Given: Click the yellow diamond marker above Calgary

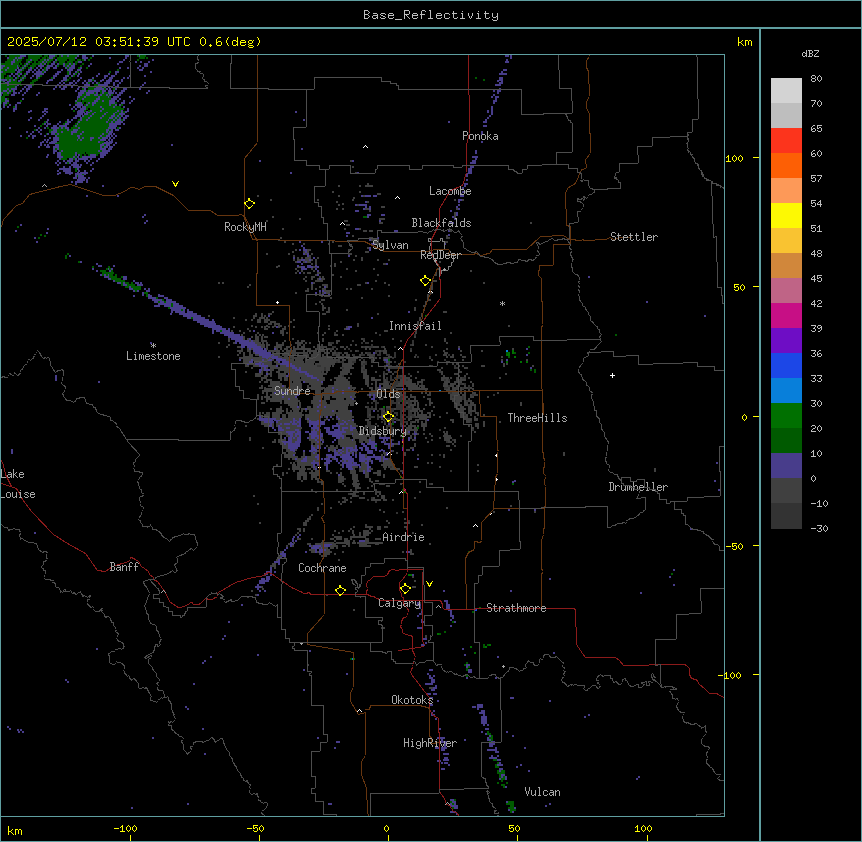Looking at the screenshot, I should (x=406, y=589).
